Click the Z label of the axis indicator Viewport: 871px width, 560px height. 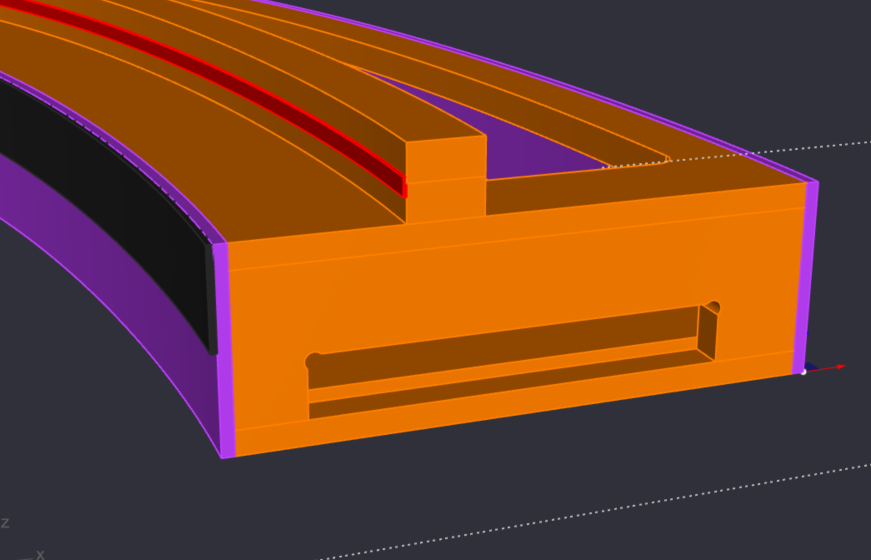click(x=5, y=522)
